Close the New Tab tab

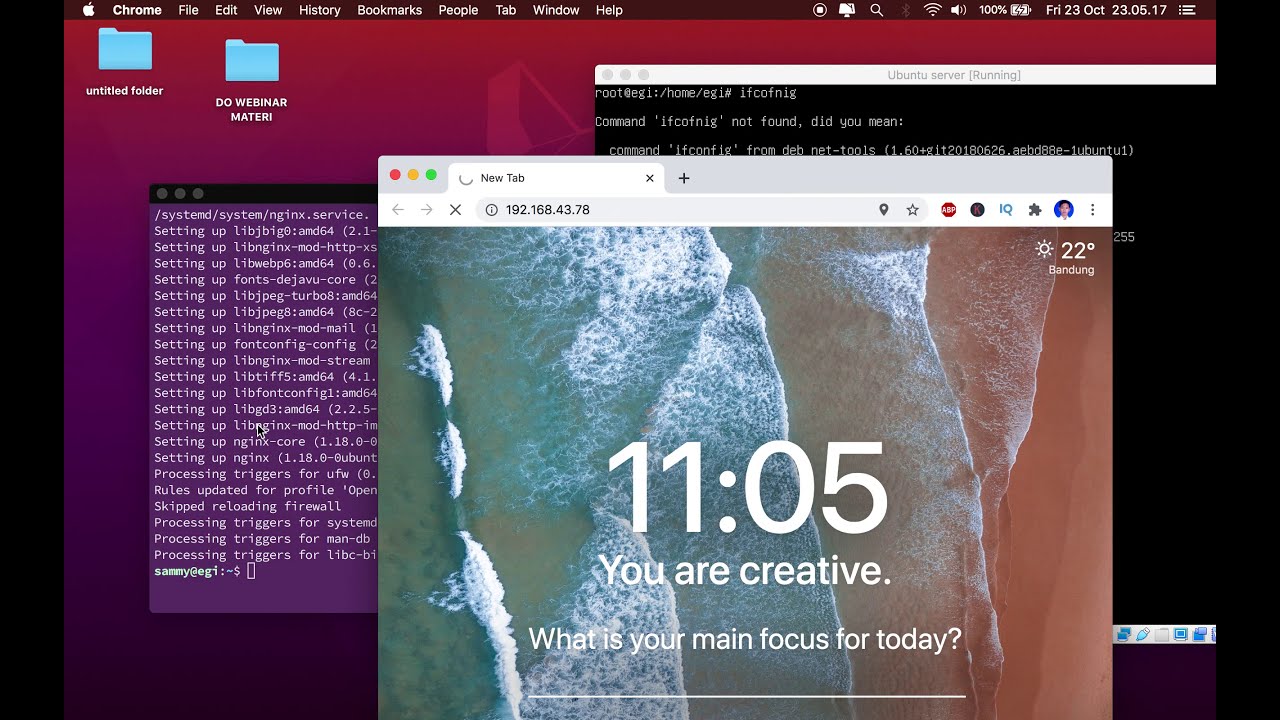[649, 178]
